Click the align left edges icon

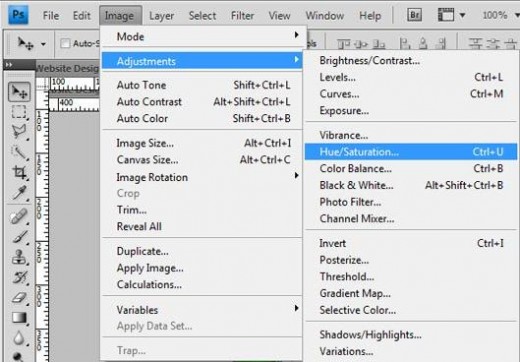click(x=405, y=44)
